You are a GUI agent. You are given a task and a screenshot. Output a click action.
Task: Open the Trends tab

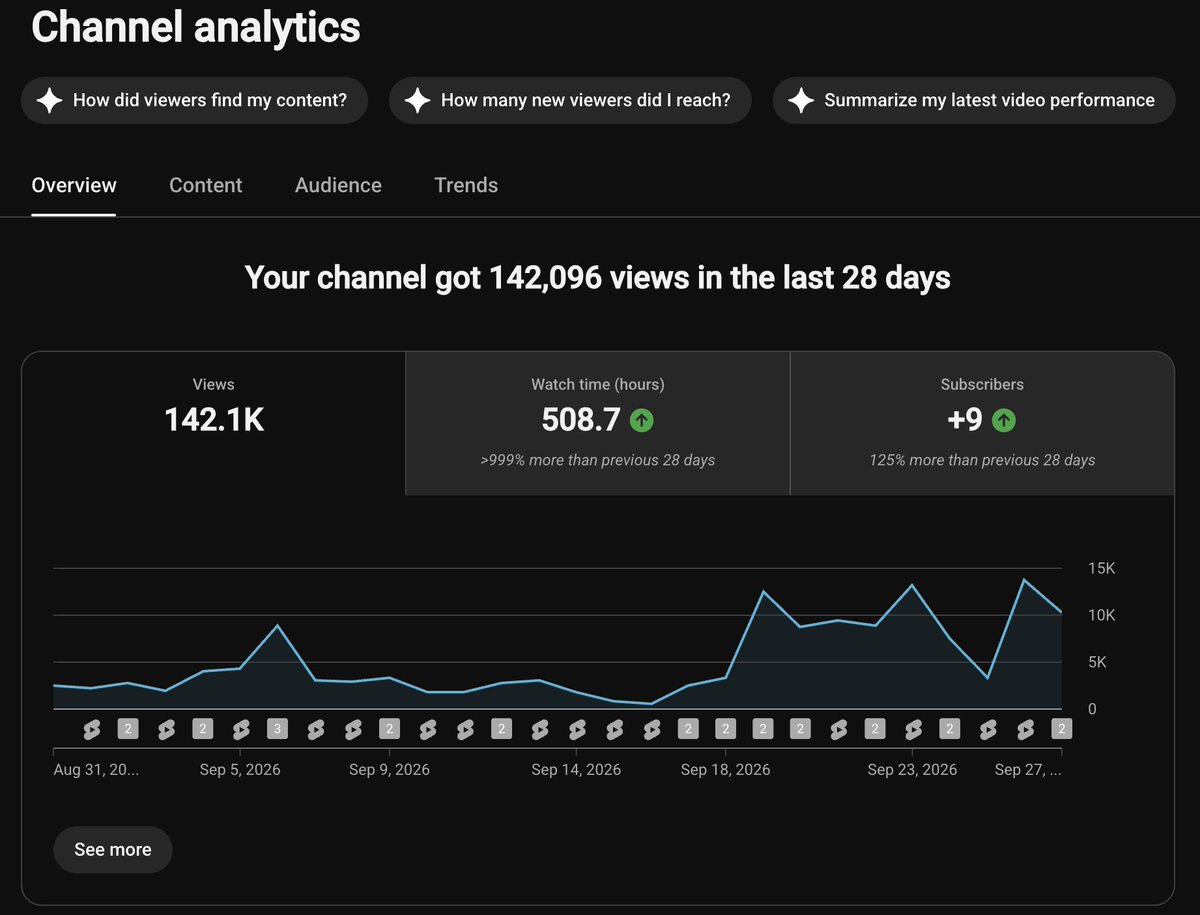click(x=466, y=185)
